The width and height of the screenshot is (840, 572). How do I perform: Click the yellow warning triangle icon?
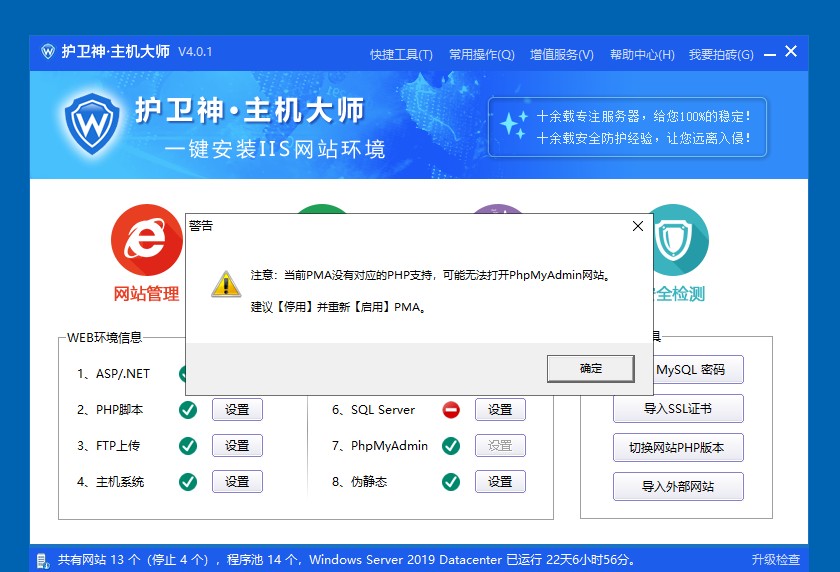(x=226, y=284)
